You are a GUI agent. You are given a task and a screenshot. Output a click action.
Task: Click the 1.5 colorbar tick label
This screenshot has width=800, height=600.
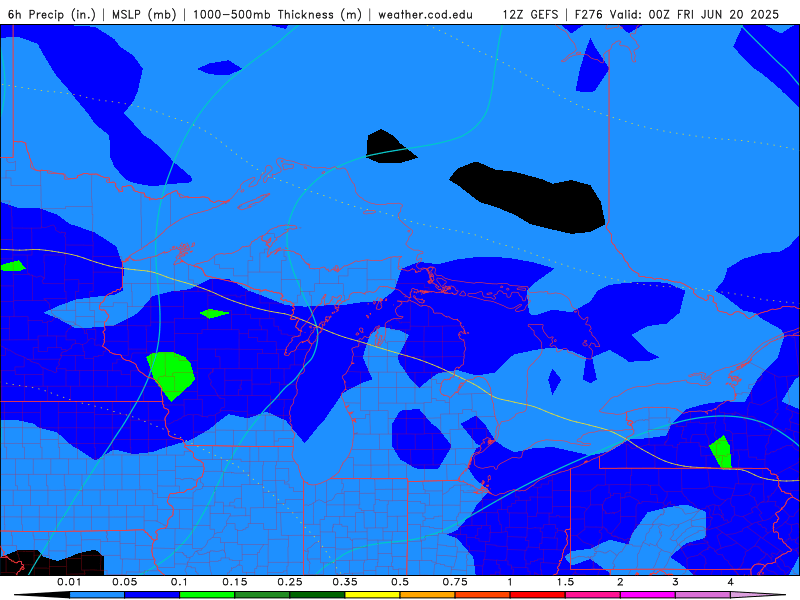(565, 582)
